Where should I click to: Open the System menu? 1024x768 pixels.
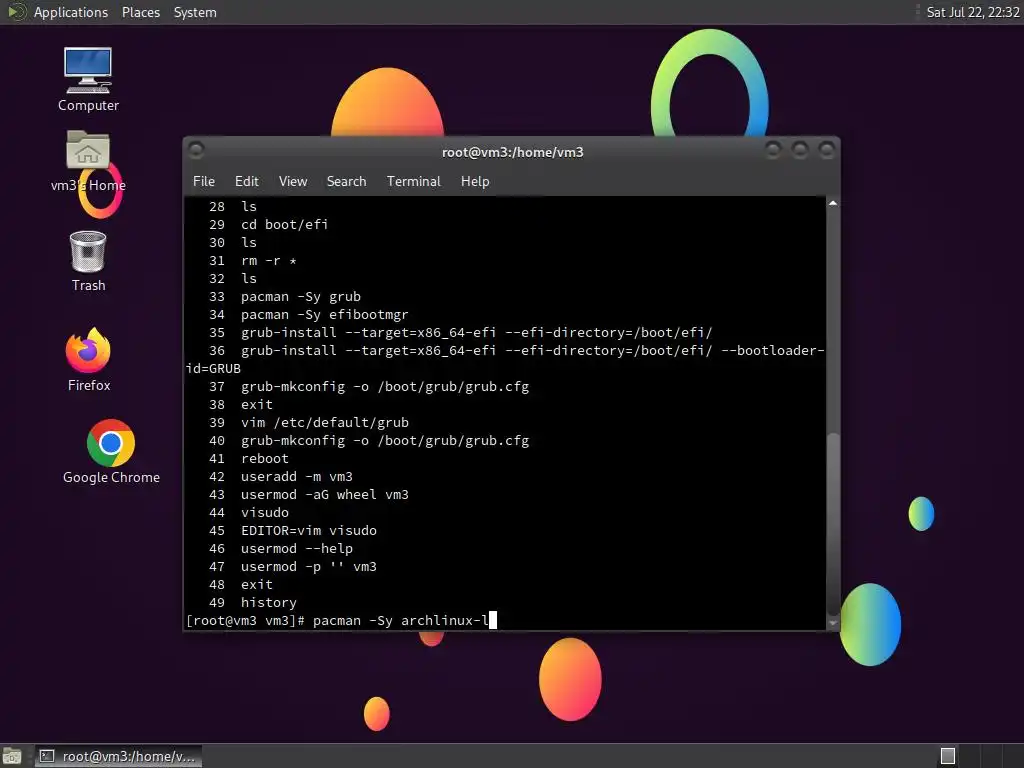point(195,12)
